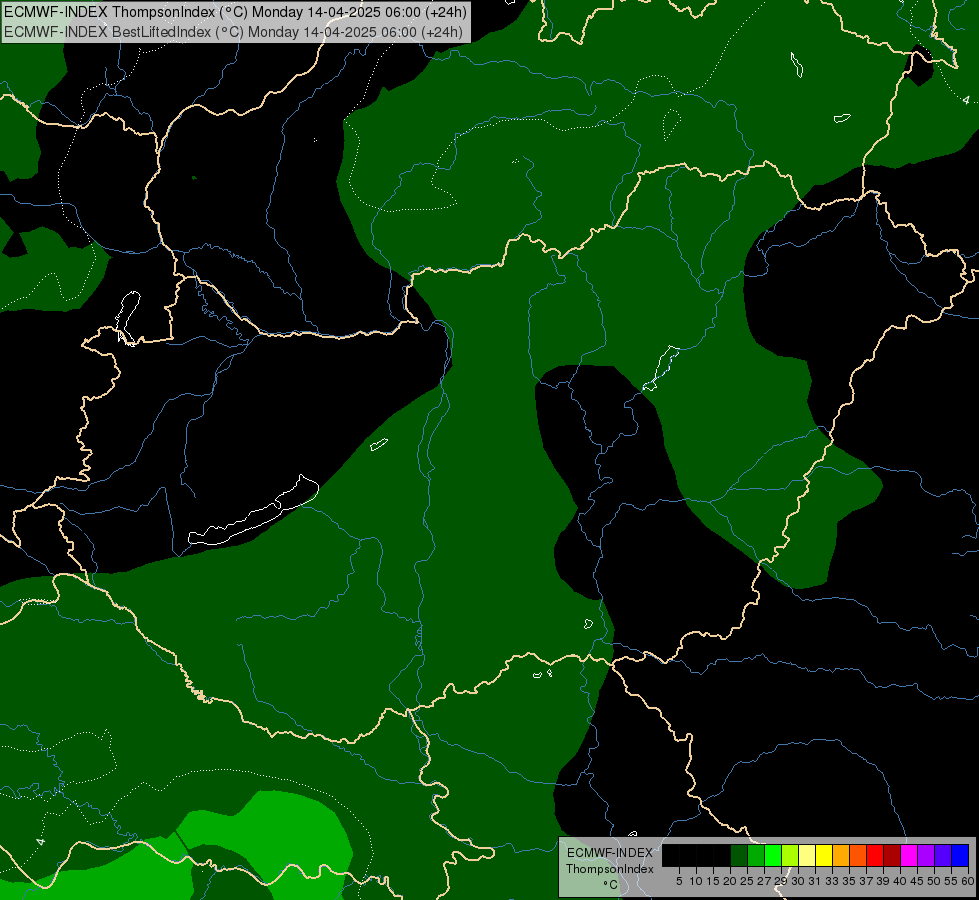
Task: Click the BestLiftedIndex title line at top
Action: coord(234,32)
